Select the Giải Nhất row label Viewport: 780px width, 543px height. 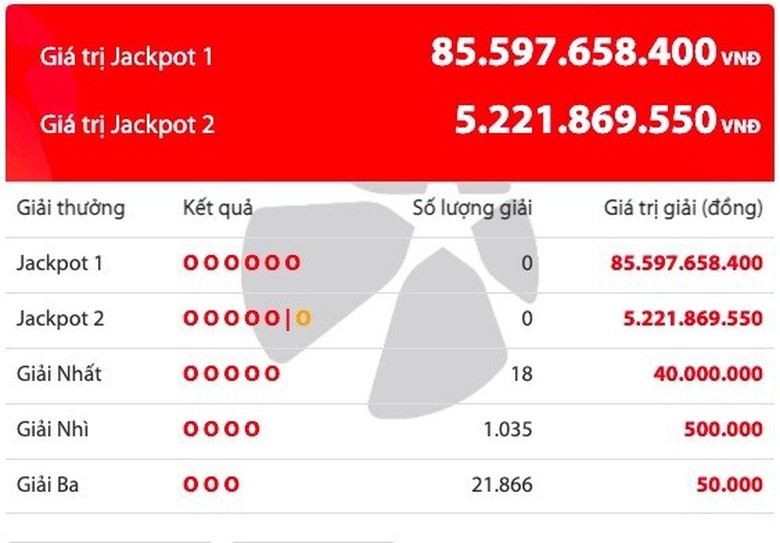tap(59, 375)
